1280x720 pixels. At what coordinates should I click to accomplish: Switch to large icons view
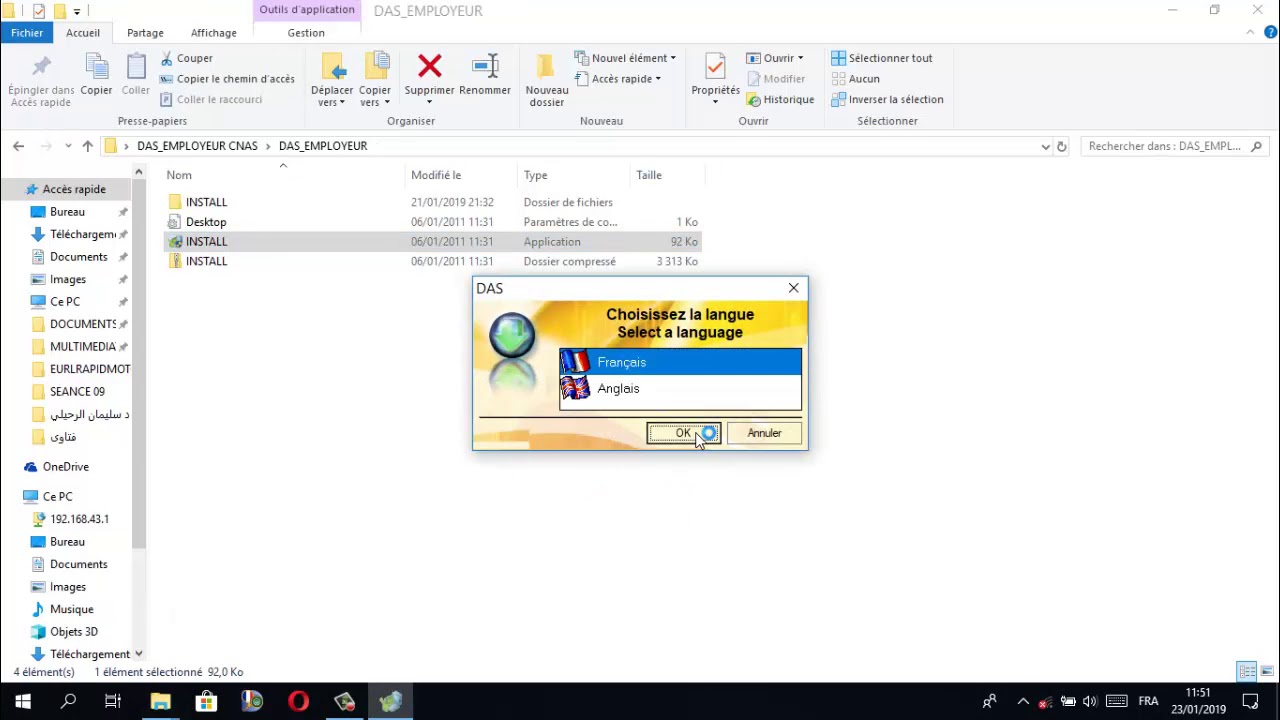tap(1267, 672)
